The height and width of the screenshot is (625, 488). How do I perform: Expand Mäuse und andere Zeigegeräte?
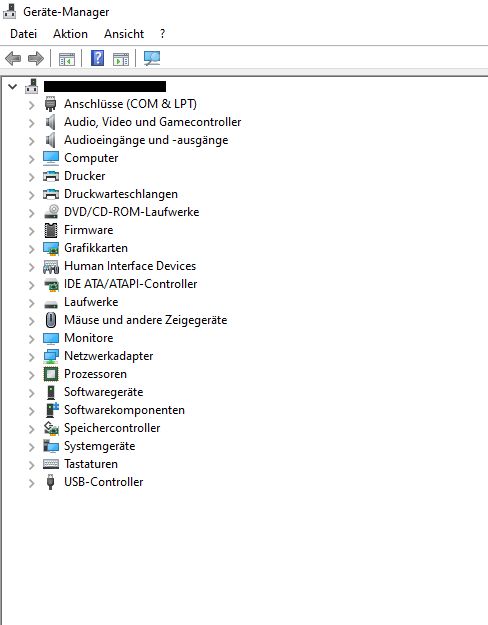coord(31,321)
